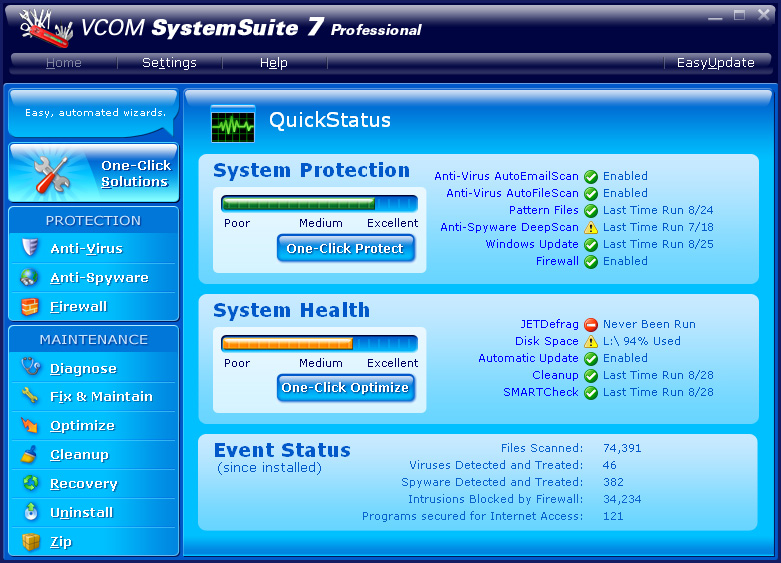
Task: Open the Anti-Virus section
Action: click(93, 248)
